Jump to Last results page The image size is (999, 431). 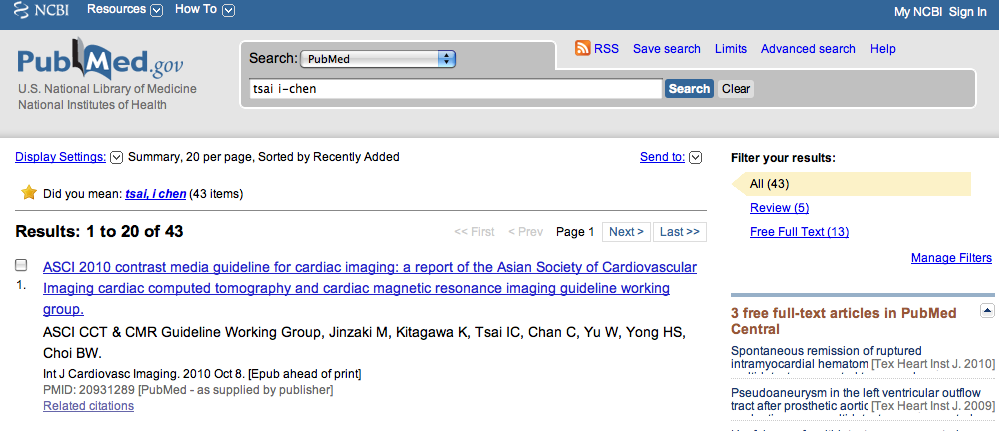pyautogui.click(x=680, y=232)
